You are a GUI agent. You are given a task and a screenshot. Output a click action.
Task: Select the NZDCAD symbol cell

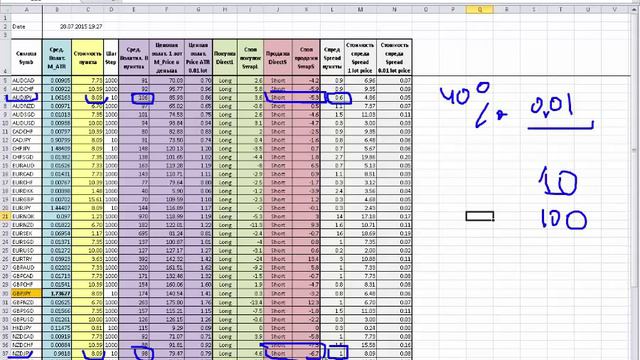(27, 336)
